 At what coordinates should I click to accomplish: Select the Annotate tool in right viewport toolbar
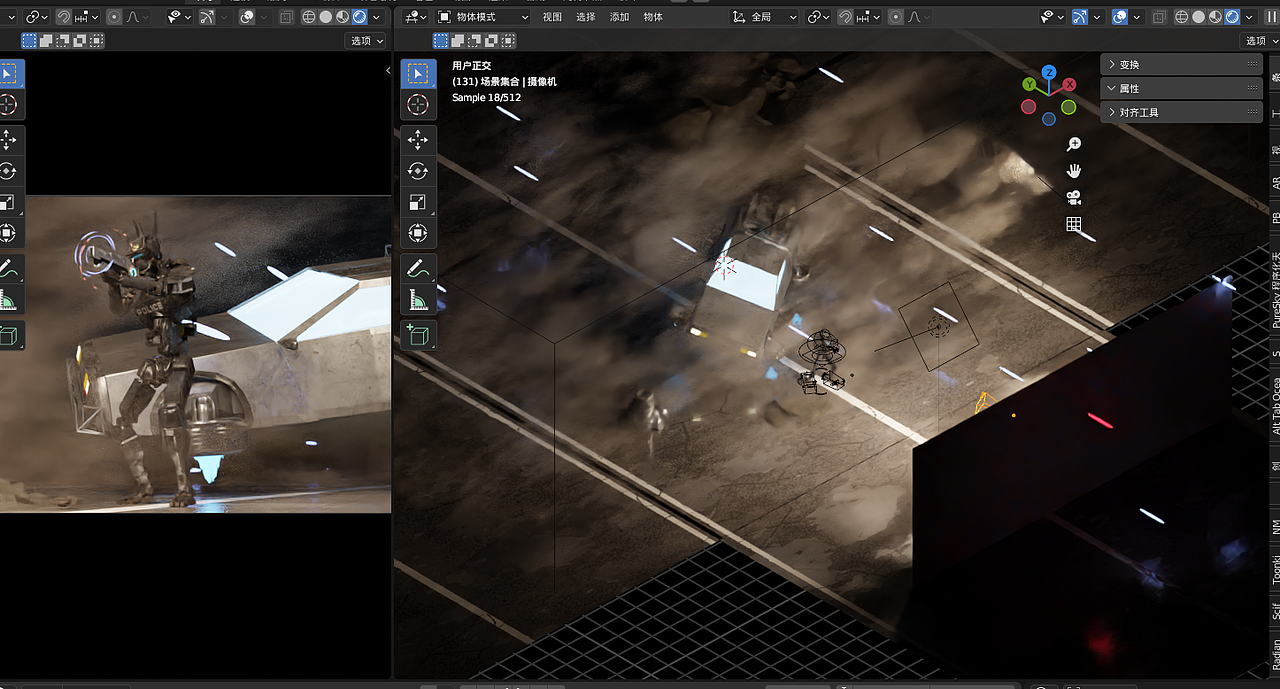418,268
